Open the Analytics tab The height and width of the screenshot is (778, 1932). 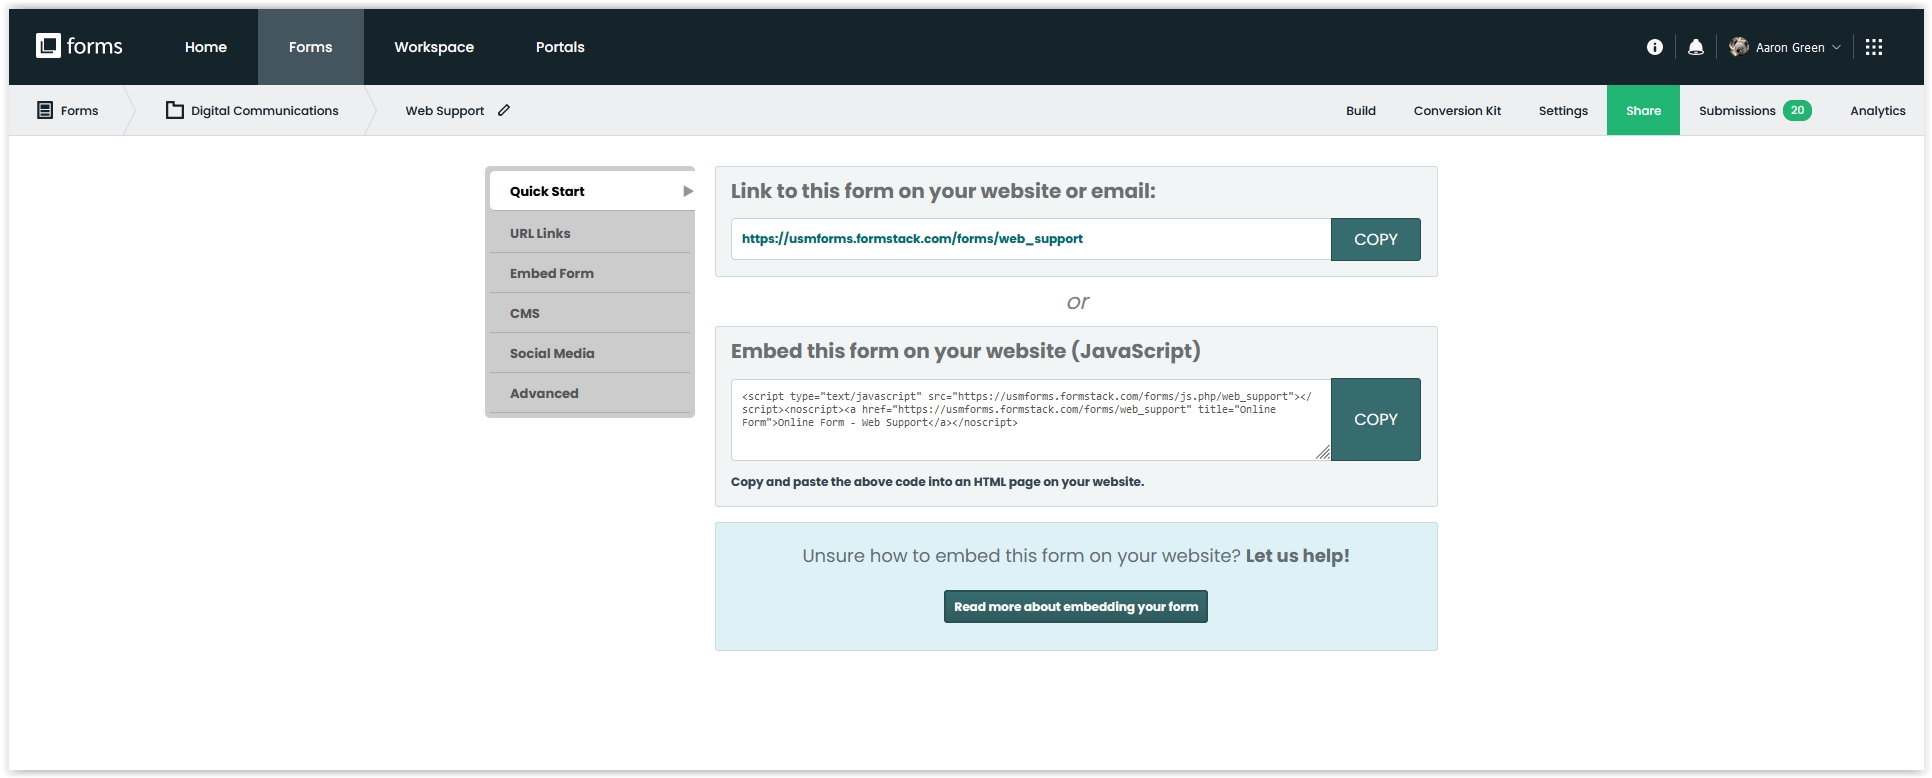coord(1878,110)
